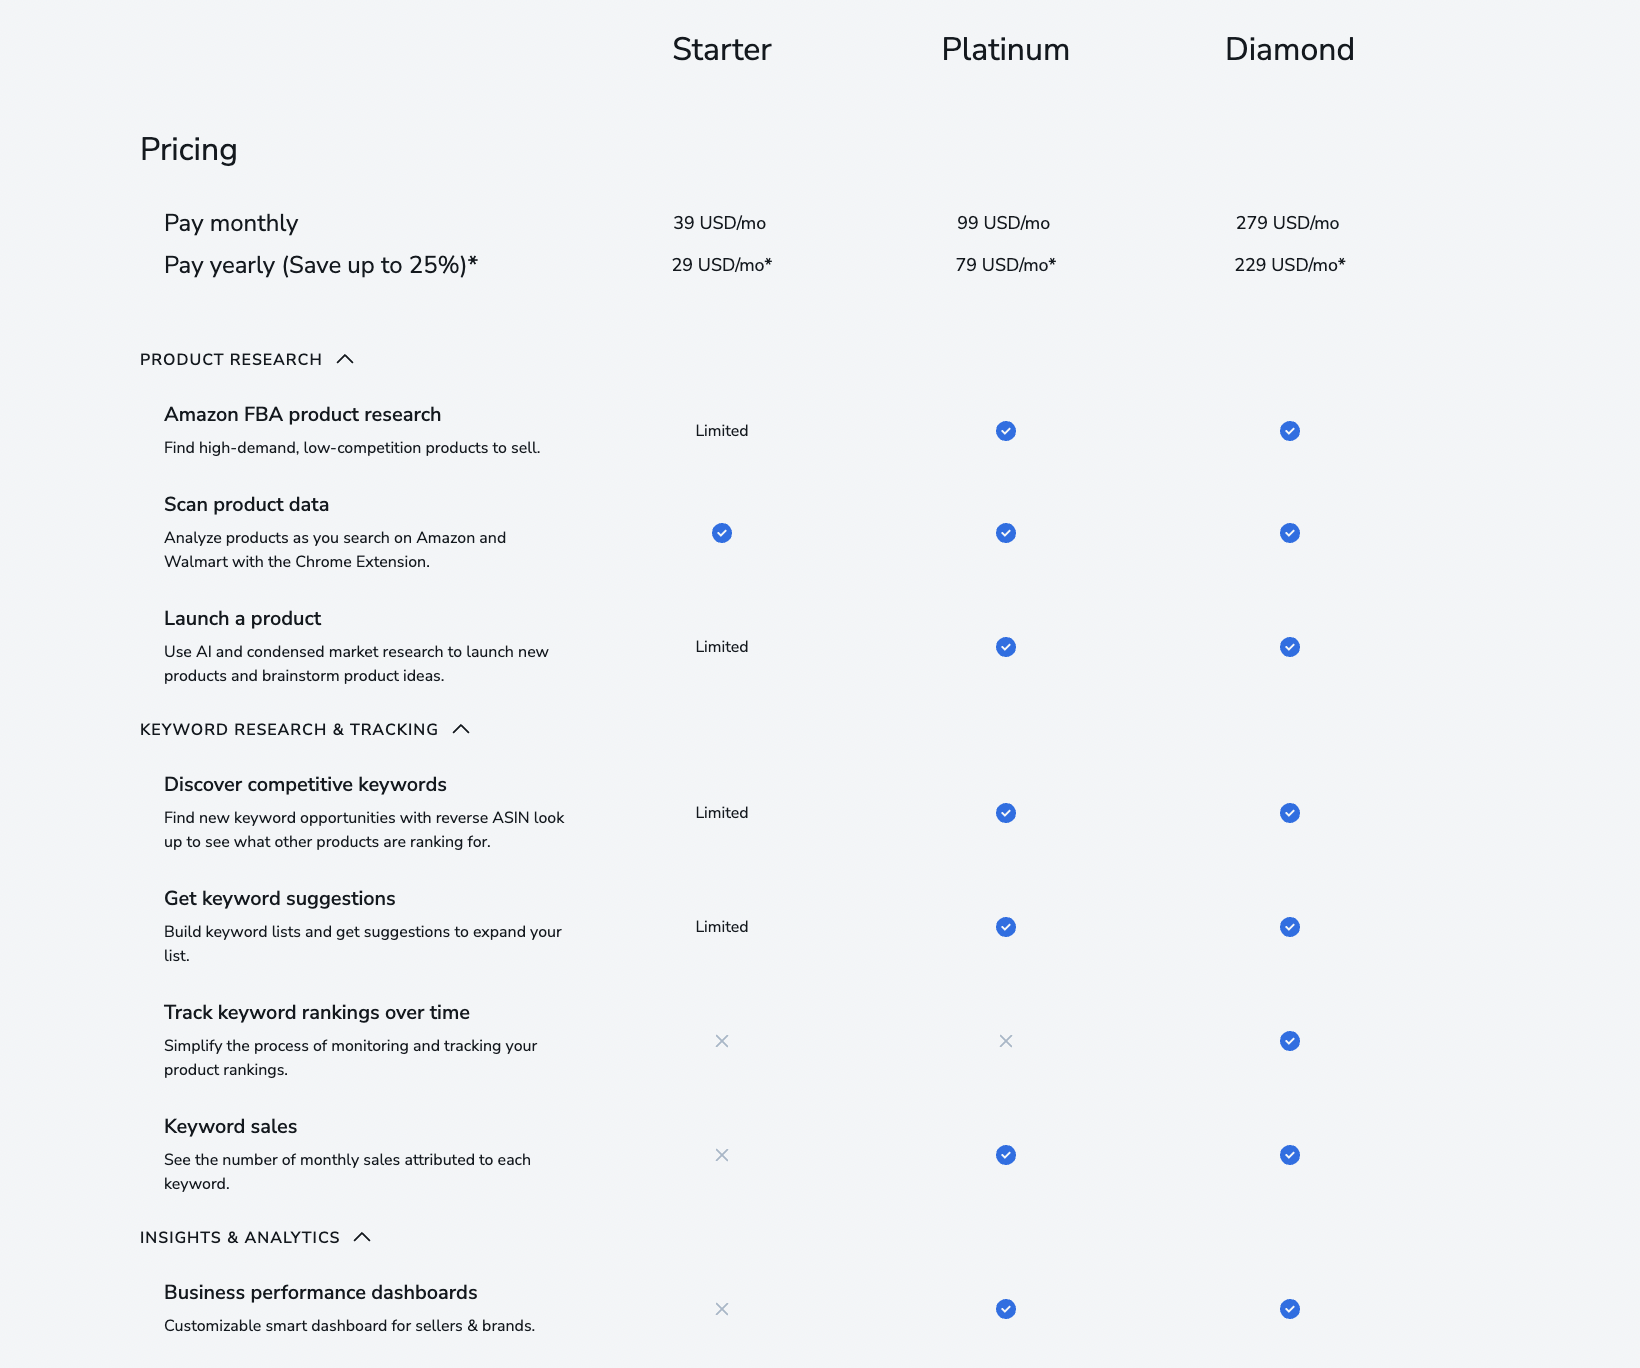Screen dimensions: 1640x1368
Task: Click Platinum X icon for Track keyword rankings
Action: tap(1006, 1041)
